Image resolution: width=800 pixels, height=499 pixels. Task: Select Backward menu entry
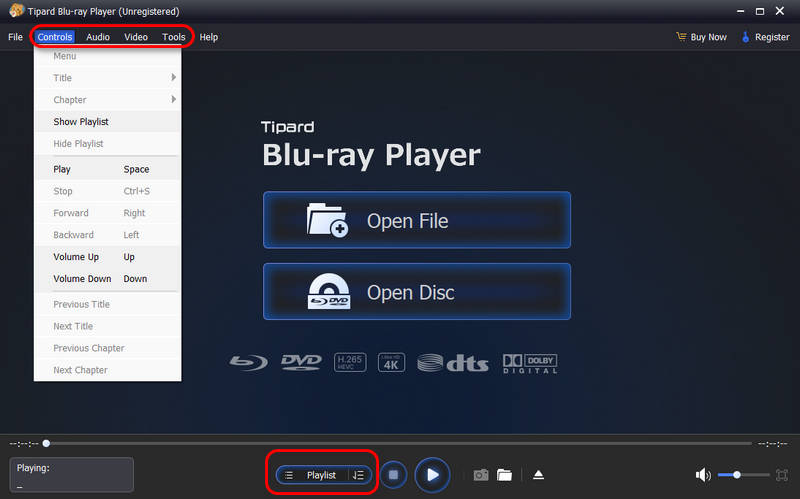pyautogui.click(x=107, y=235)
